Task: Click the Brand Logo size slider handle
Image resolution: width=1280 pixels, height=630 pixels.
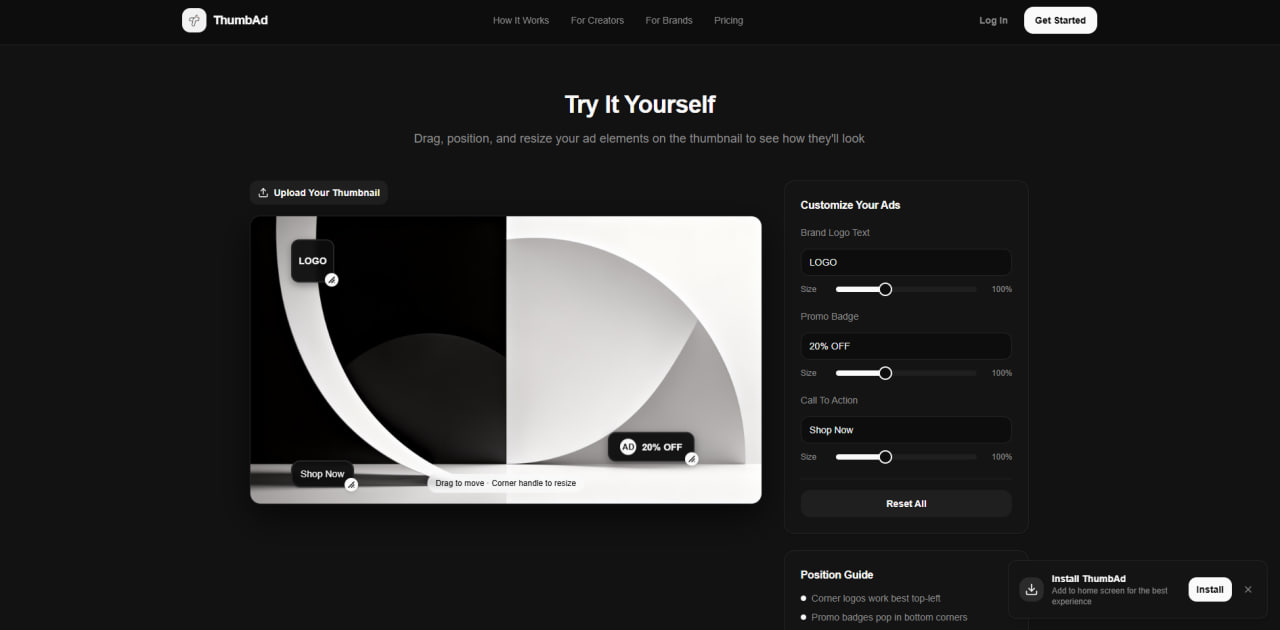Action: (885, 289)
